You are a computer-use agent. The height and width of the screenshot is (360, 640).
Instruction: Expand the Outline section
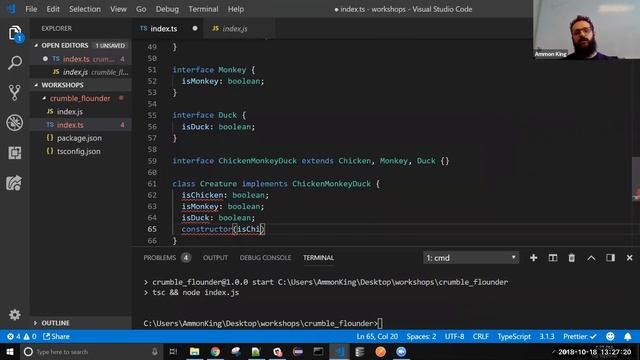81,323
